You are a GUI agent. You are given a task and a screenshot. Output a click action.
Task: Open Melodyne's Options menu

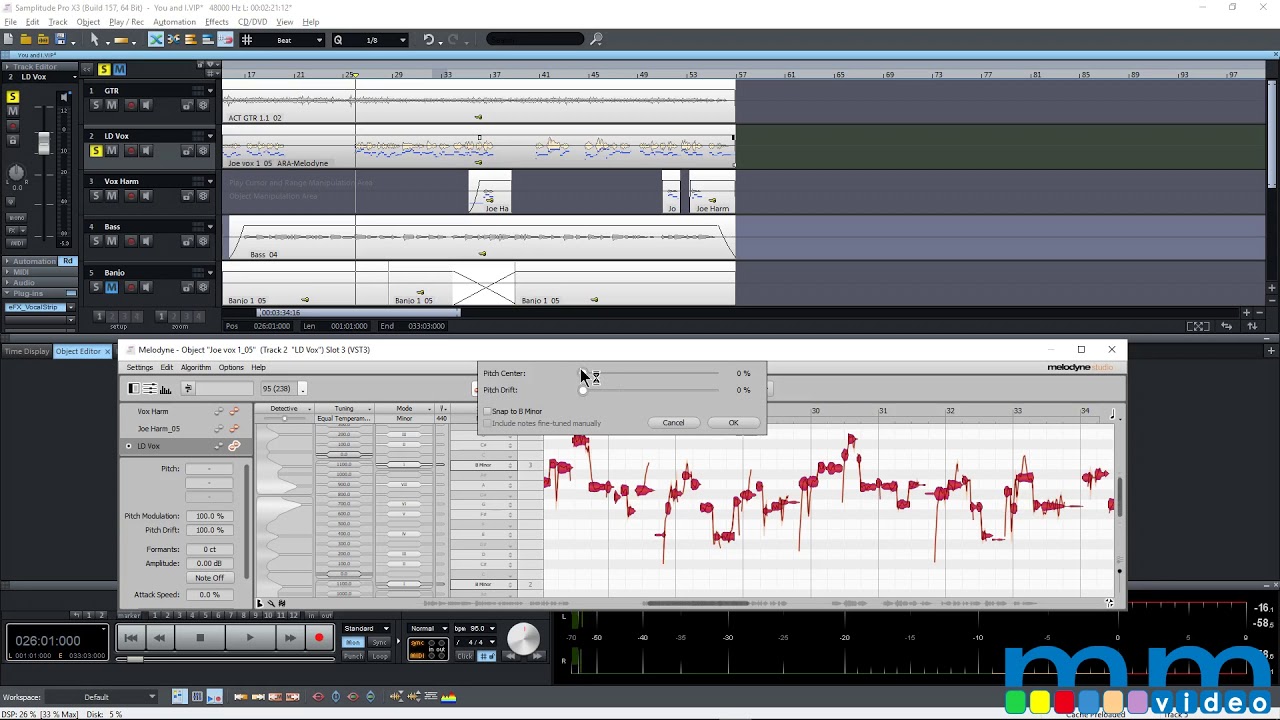pyautogui.click(x=231, y=368)
